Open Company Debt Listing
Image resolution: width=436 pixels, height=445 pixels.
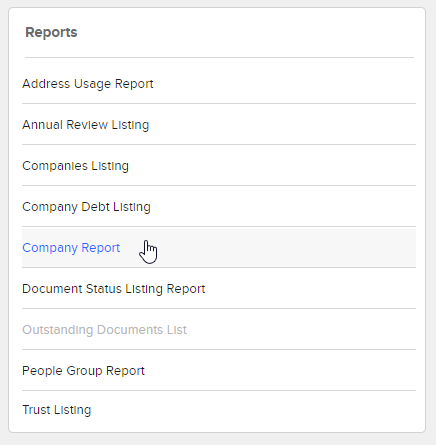point(86,207)
